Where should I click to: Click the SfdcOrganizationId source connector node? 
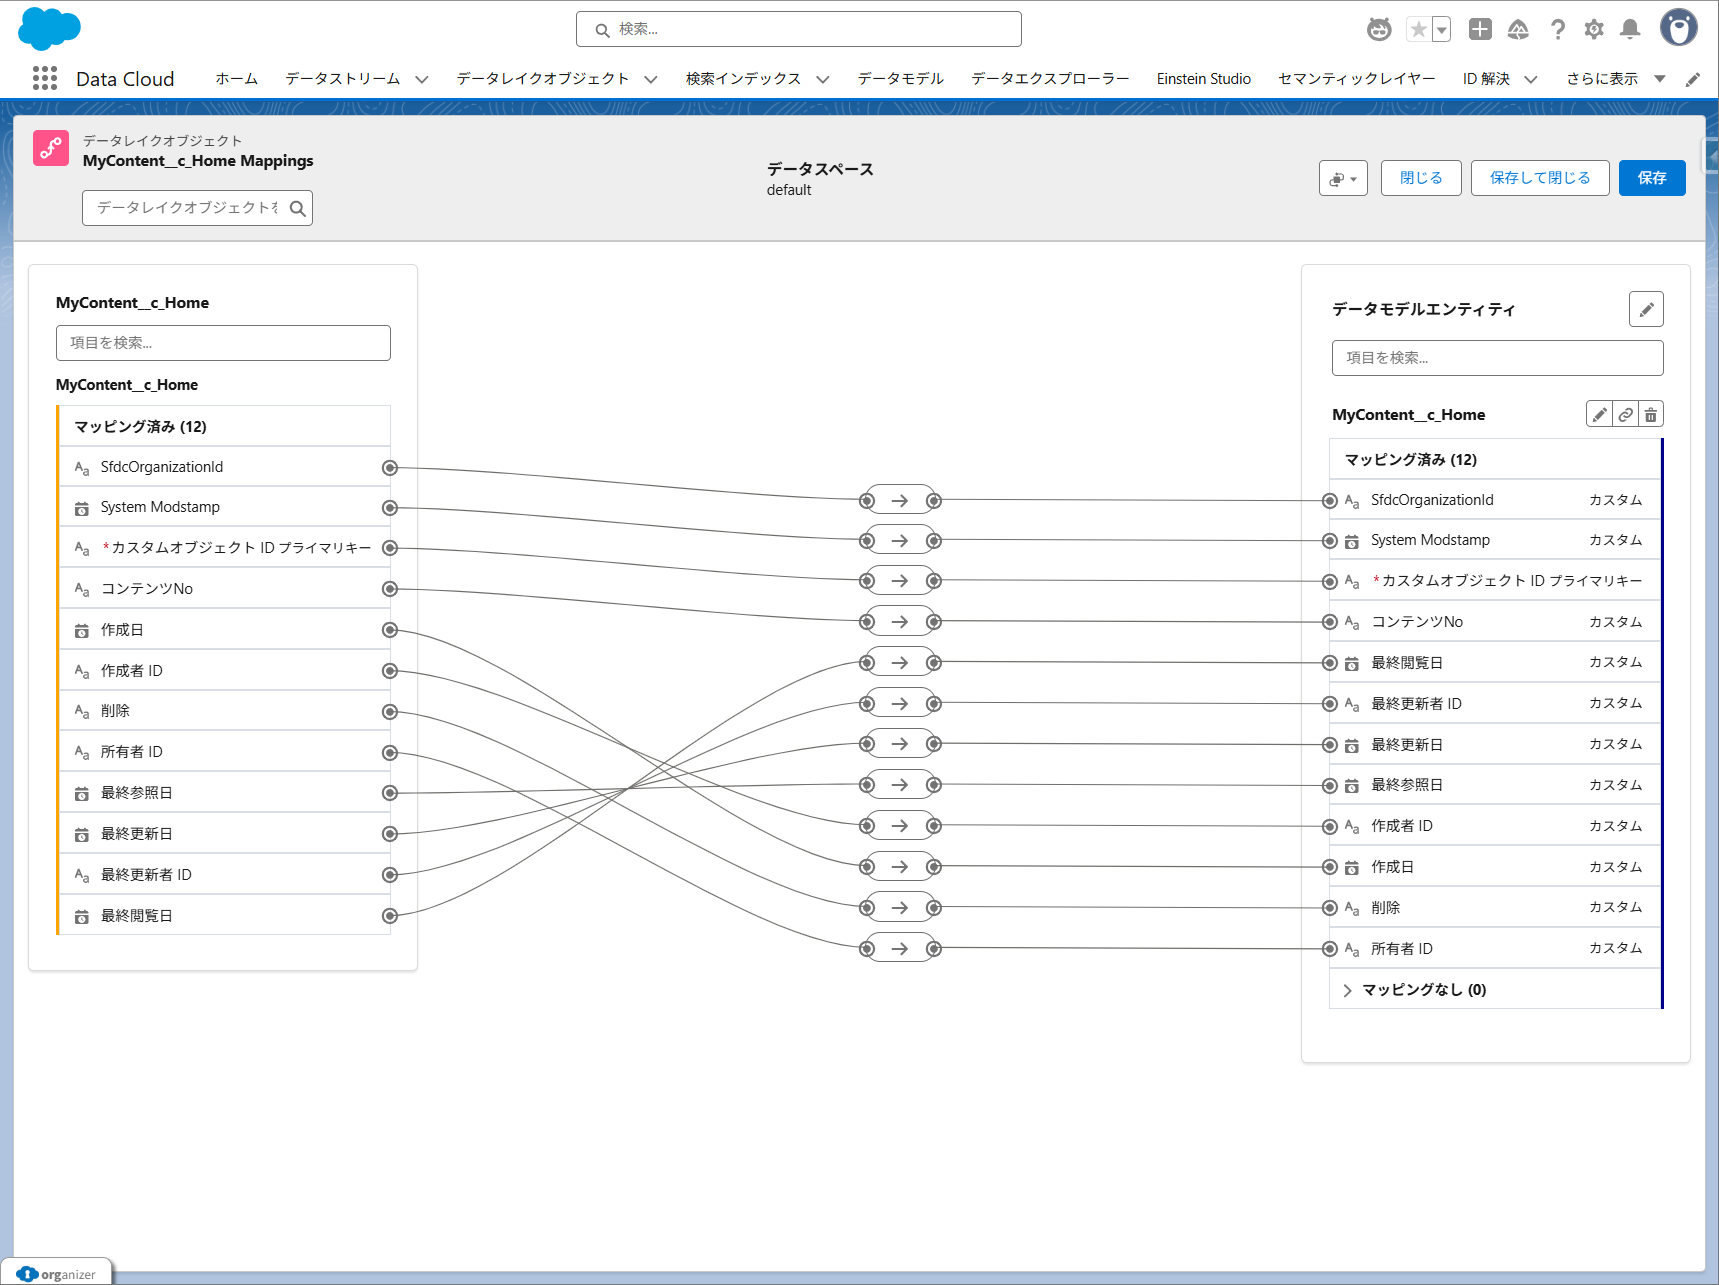(x=390, y=468)
